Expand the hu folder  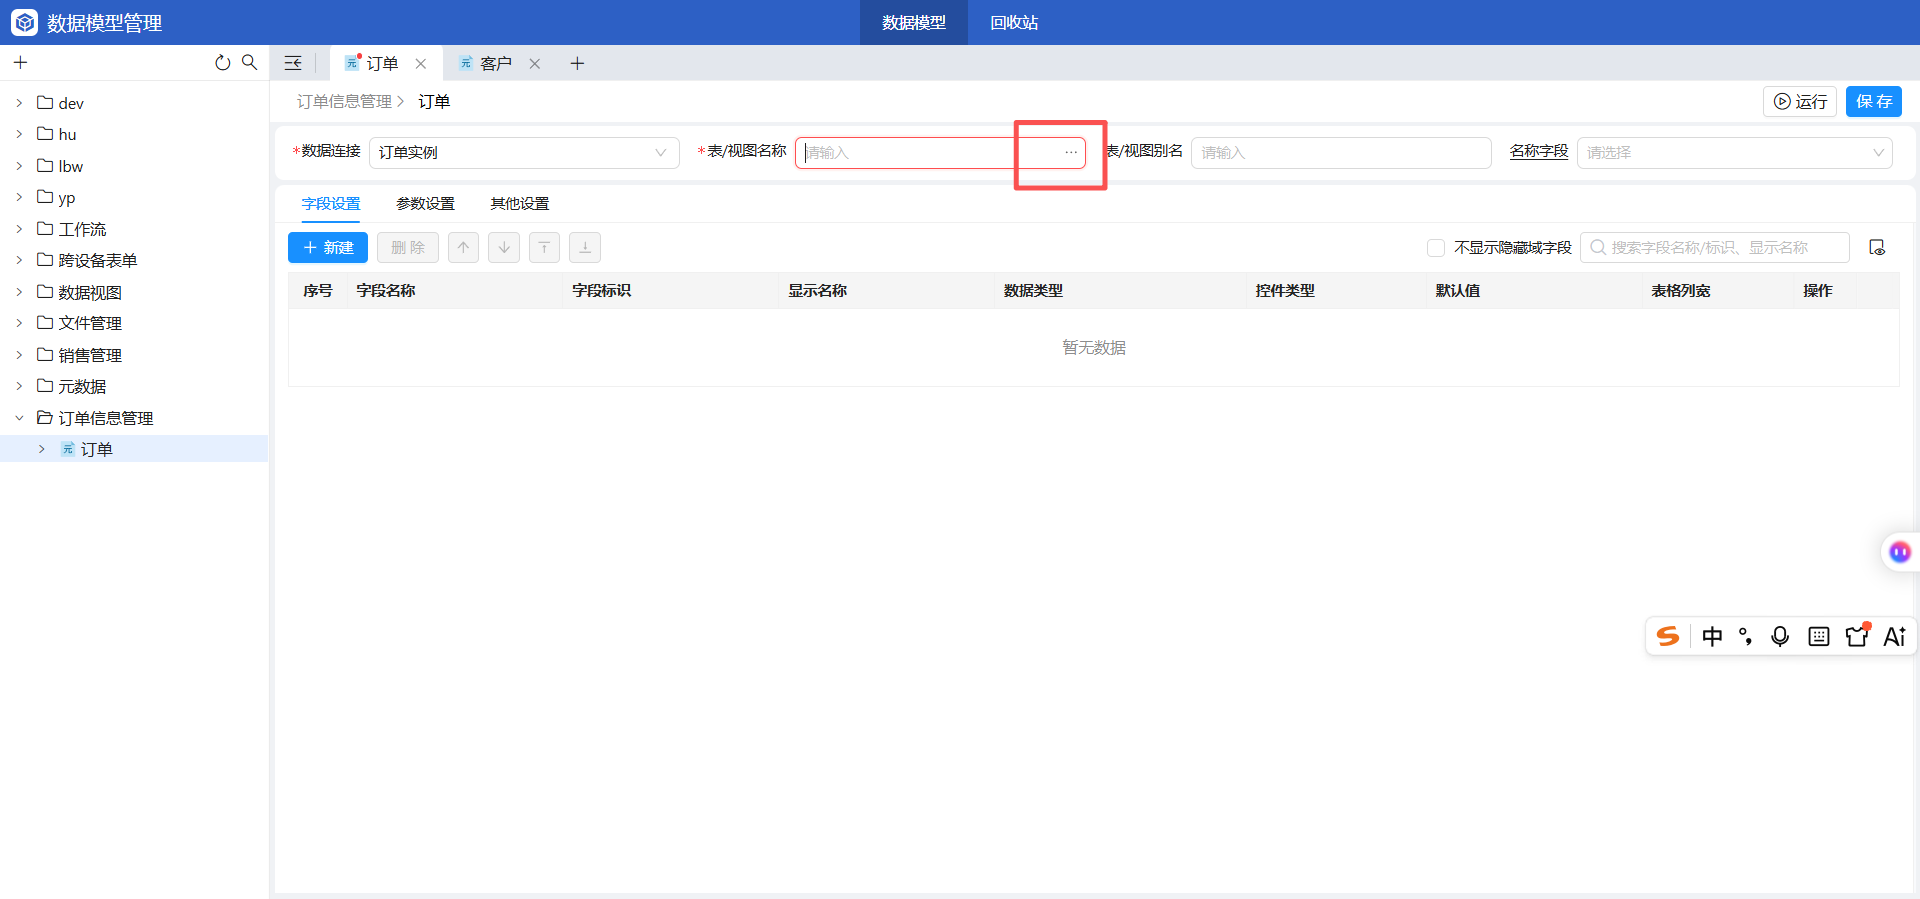[19, 134]
